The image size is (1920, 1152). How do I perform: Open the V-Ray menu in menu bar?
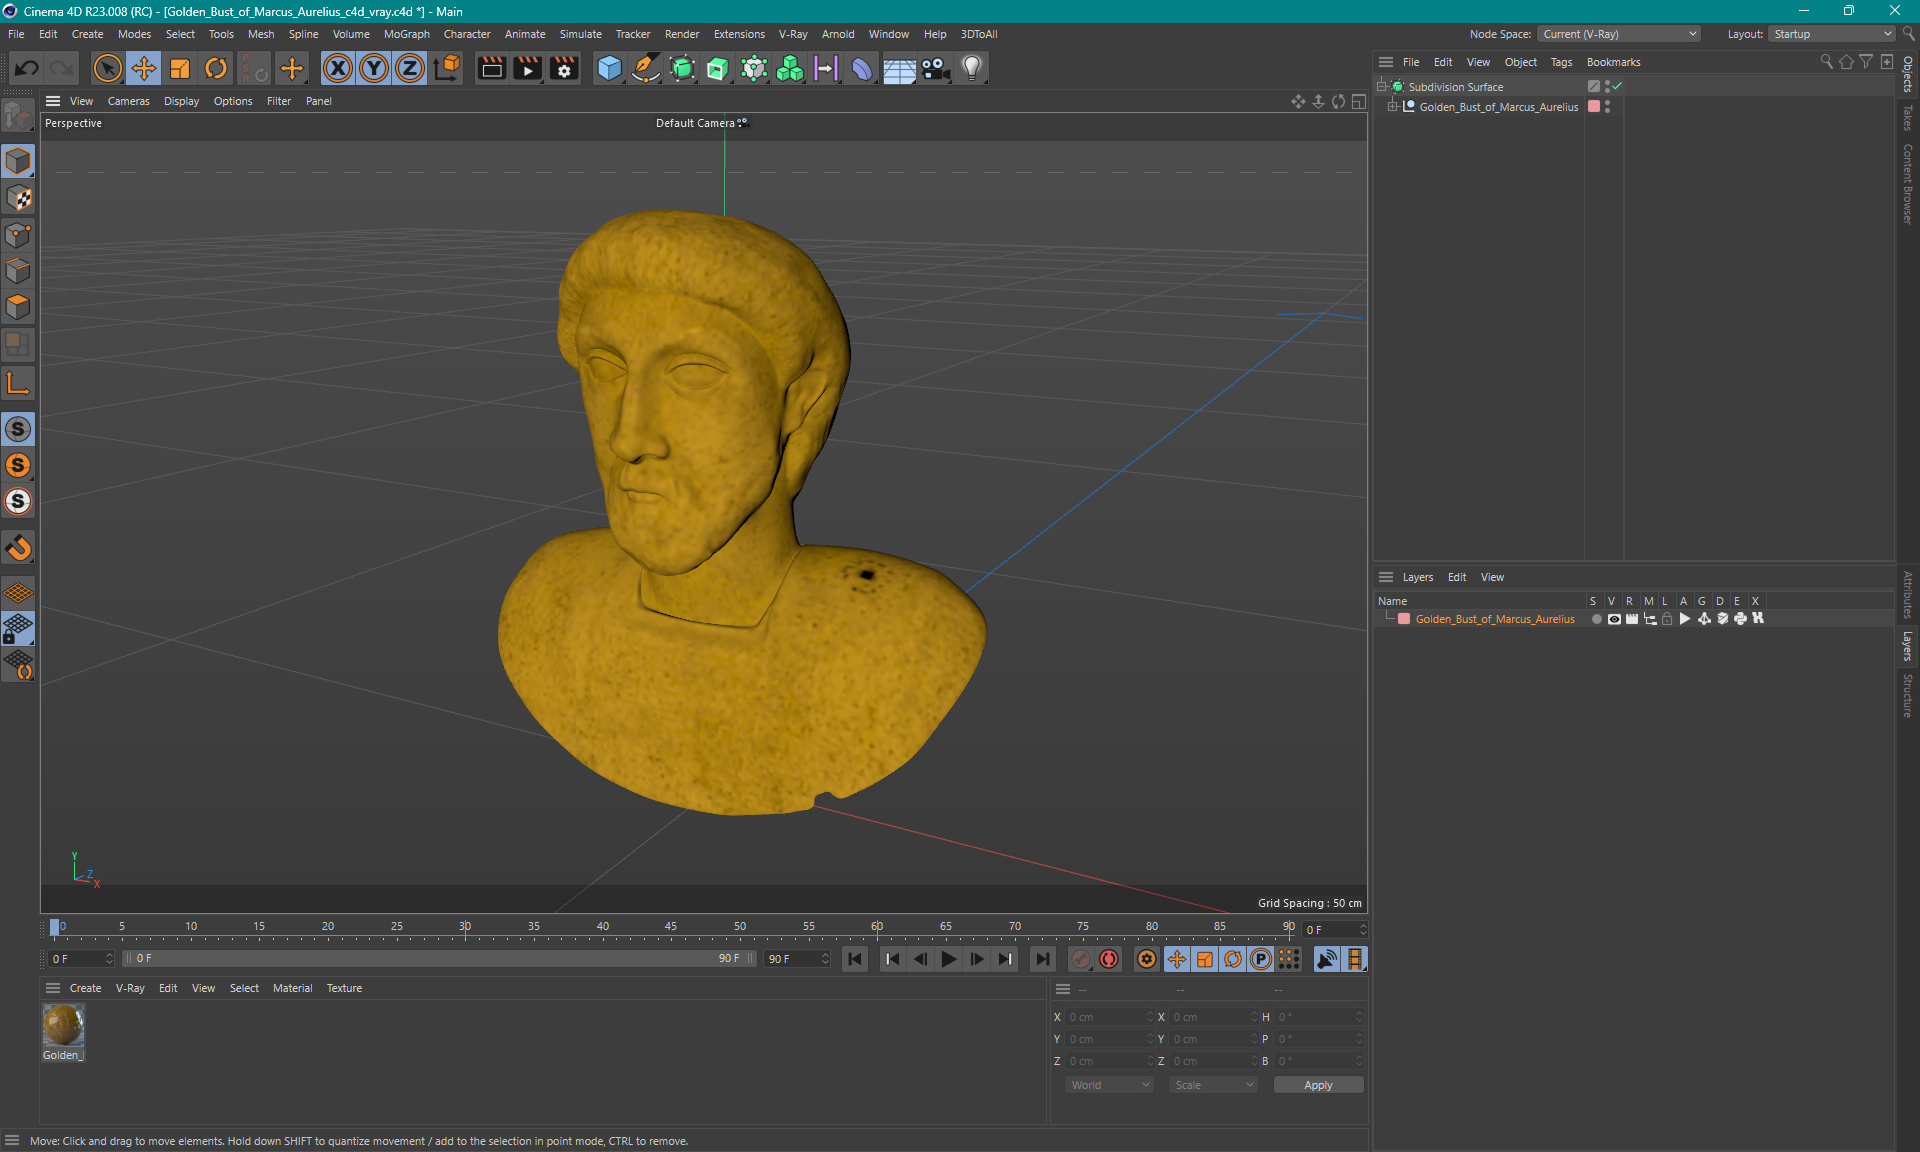coord(793,34)
